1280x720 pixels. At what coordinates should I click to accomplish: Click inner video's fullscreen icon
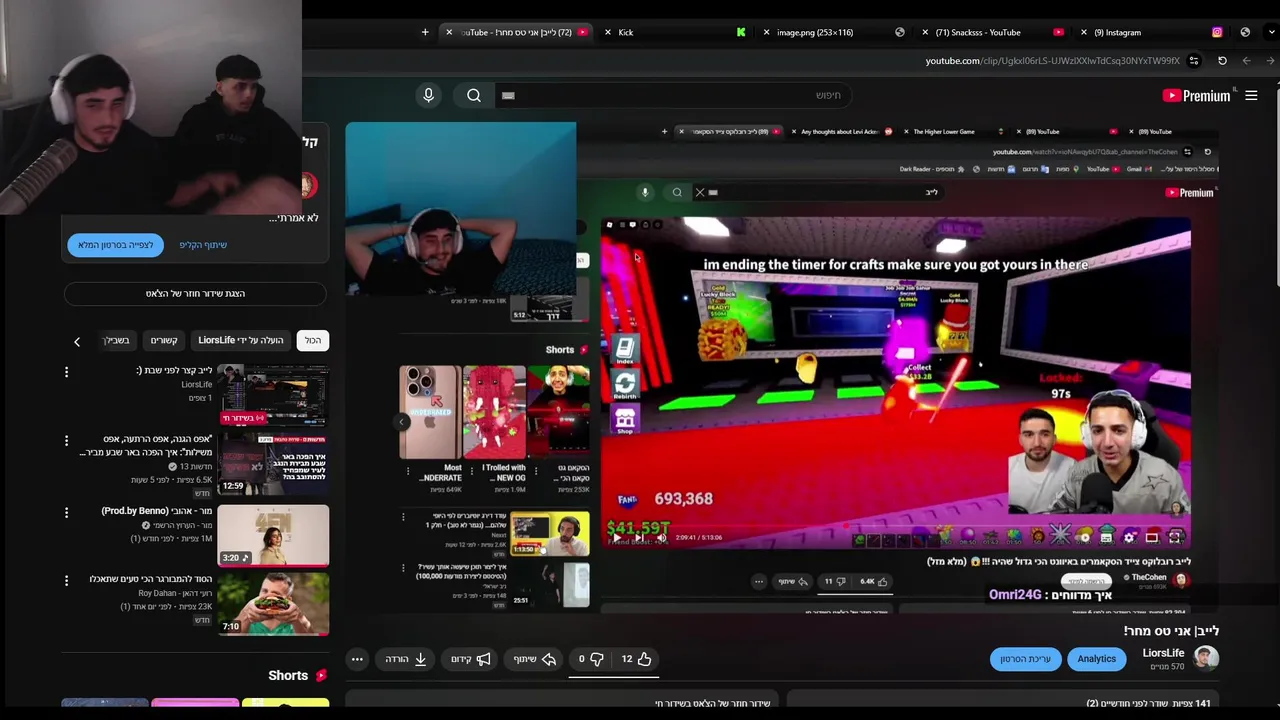pos(1175,537)
